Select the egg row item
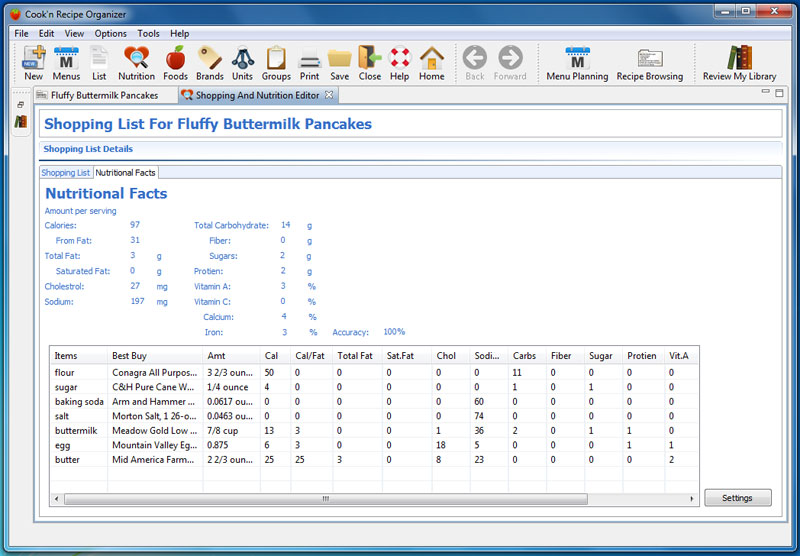The width and height of the screenshot is (800, 556). pos(62,445)
